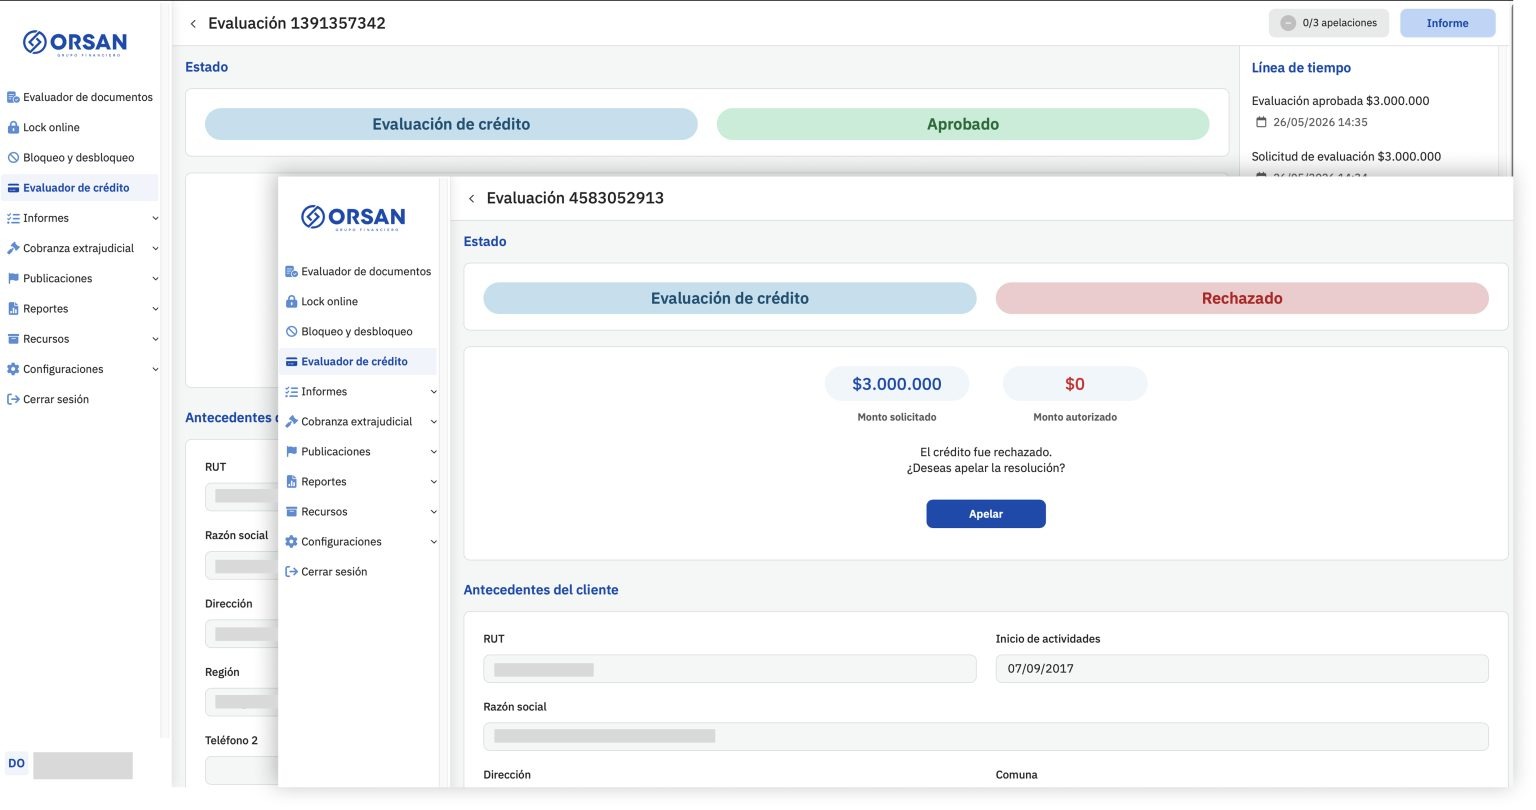Screen dimensions: 1536x810
Task: Click ORSAN logo in back window sidebar
Action: point(75,42)
